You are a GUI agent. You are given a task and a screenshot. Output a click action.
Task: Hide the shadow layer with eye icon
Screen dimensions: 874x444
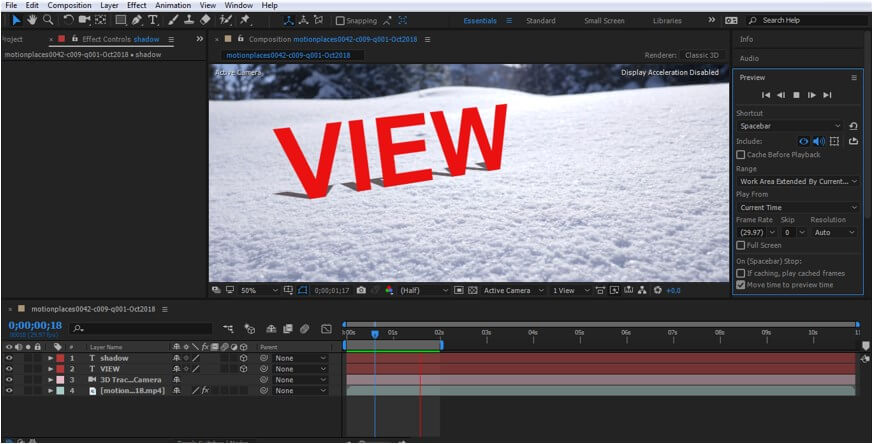click(9, 358)
